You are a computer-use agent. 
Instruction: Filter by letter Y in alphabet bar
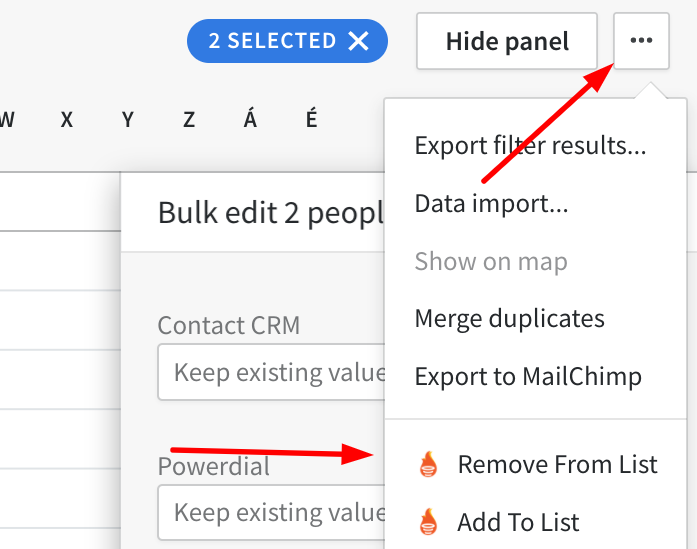pos(128,120)
